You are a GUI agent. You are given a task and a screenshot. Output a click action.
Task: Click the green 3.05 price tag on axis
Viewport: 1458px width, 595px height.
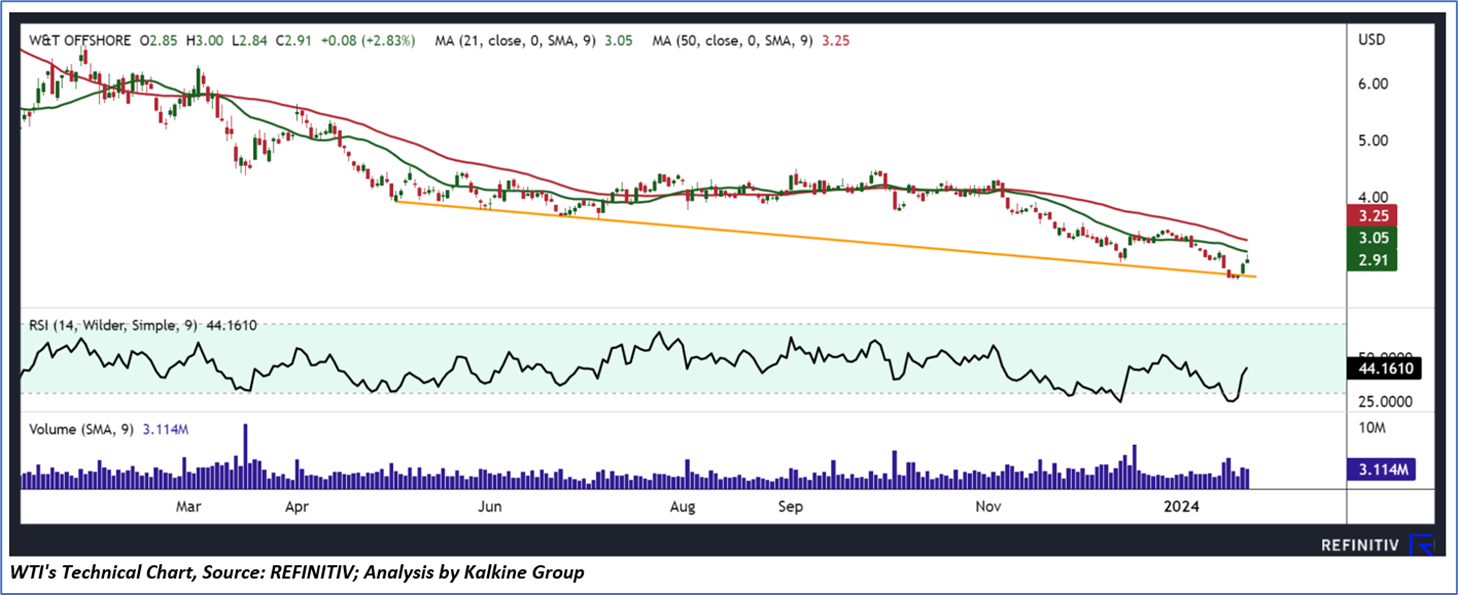(x=1372, y=238)
